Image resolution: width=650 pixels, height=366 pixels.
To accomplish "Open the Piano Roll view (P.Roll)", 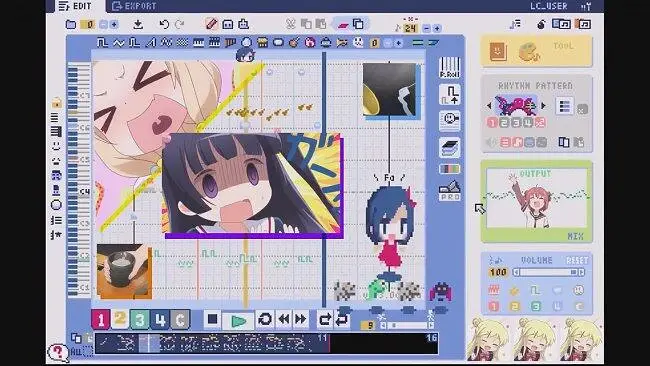I will 449,67.
